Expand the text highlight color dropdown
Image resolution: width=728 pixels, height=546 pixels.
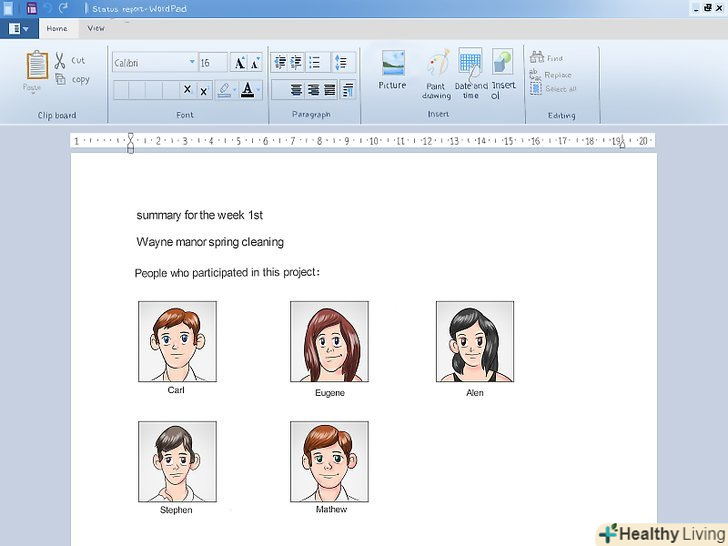click(x=236, y=90)
